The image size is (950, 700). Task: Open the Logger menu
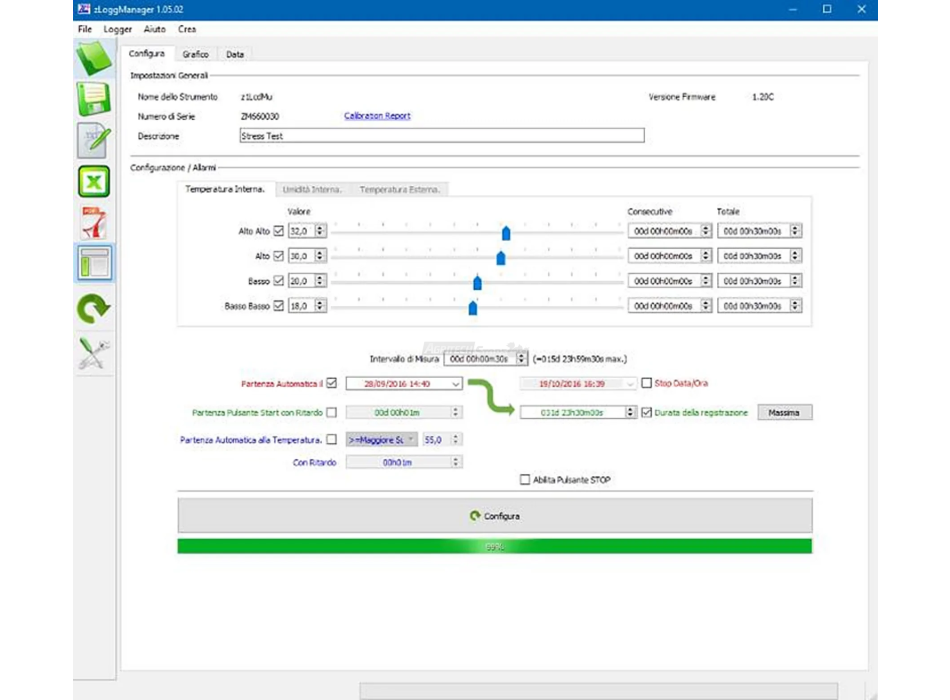point(117,29)
